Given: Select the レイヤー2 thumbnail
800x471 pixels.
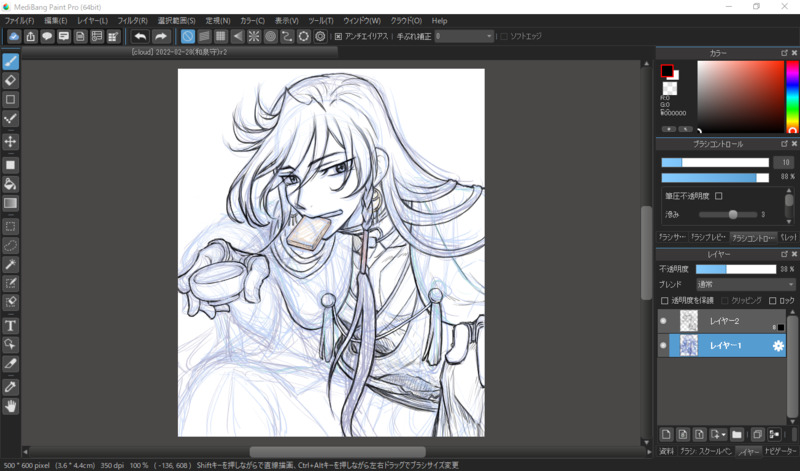Looking at the screenshot, I should 688,321.
